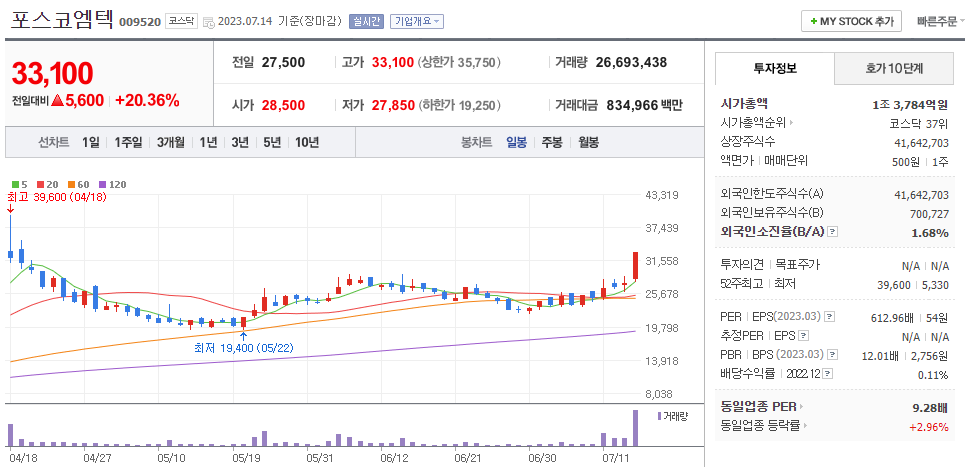Screen dimensions: 968x467
Task: Open help icon next to PER EPS(2023.03)
Action: 830,317
